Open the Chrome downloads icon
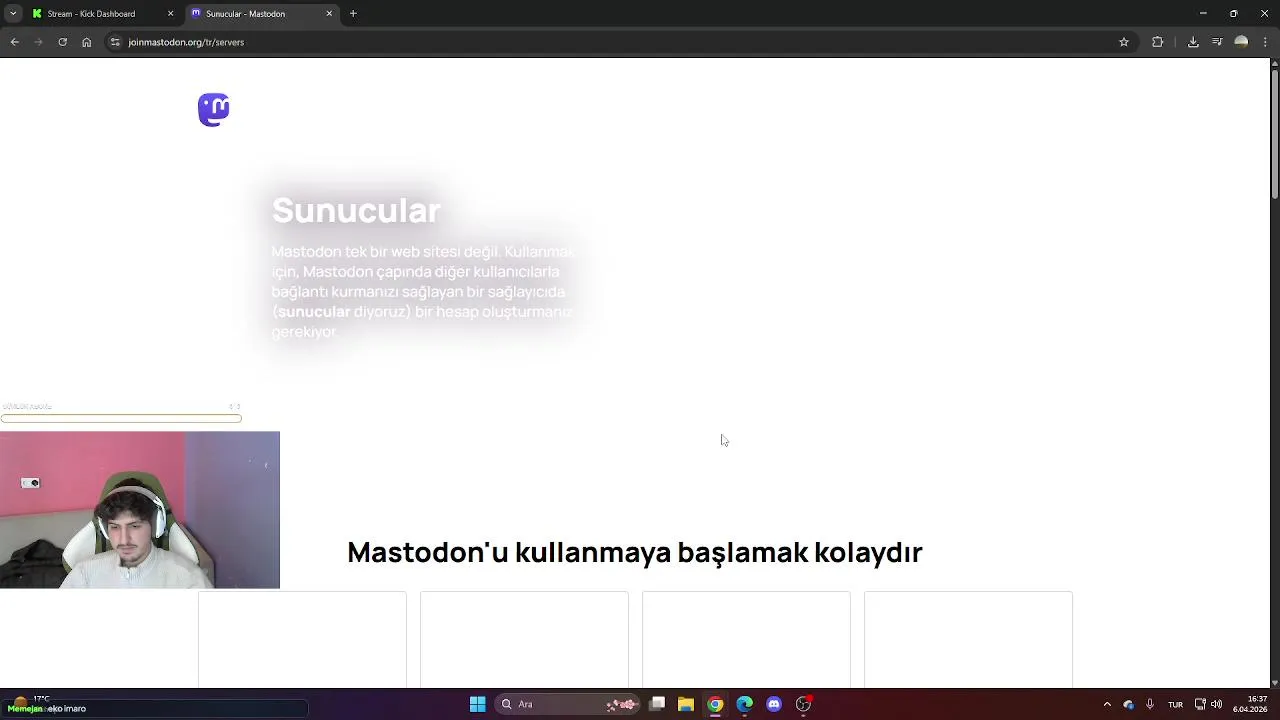Screen dimensions: 1280x720 pyautogui.click(x=1193, y=42)
